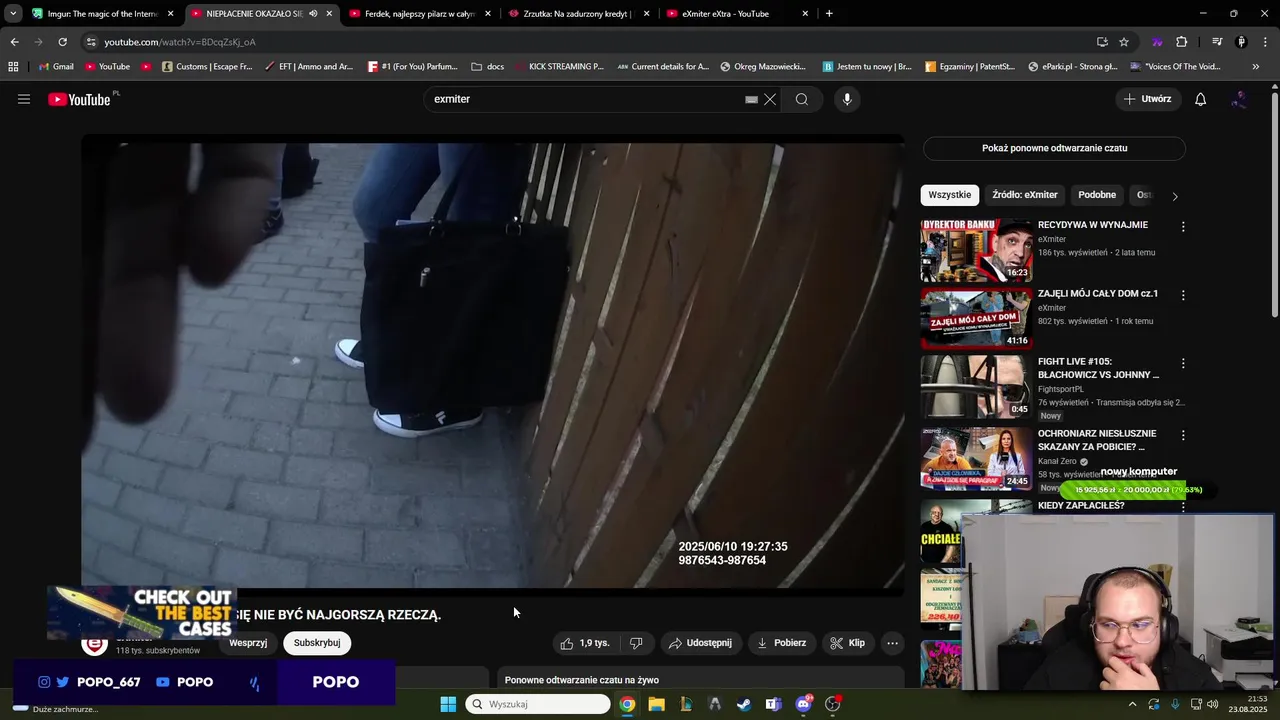Open the on-screen keyboard icon in search box
Screen dimensions: 1280x720
point(751,99)
